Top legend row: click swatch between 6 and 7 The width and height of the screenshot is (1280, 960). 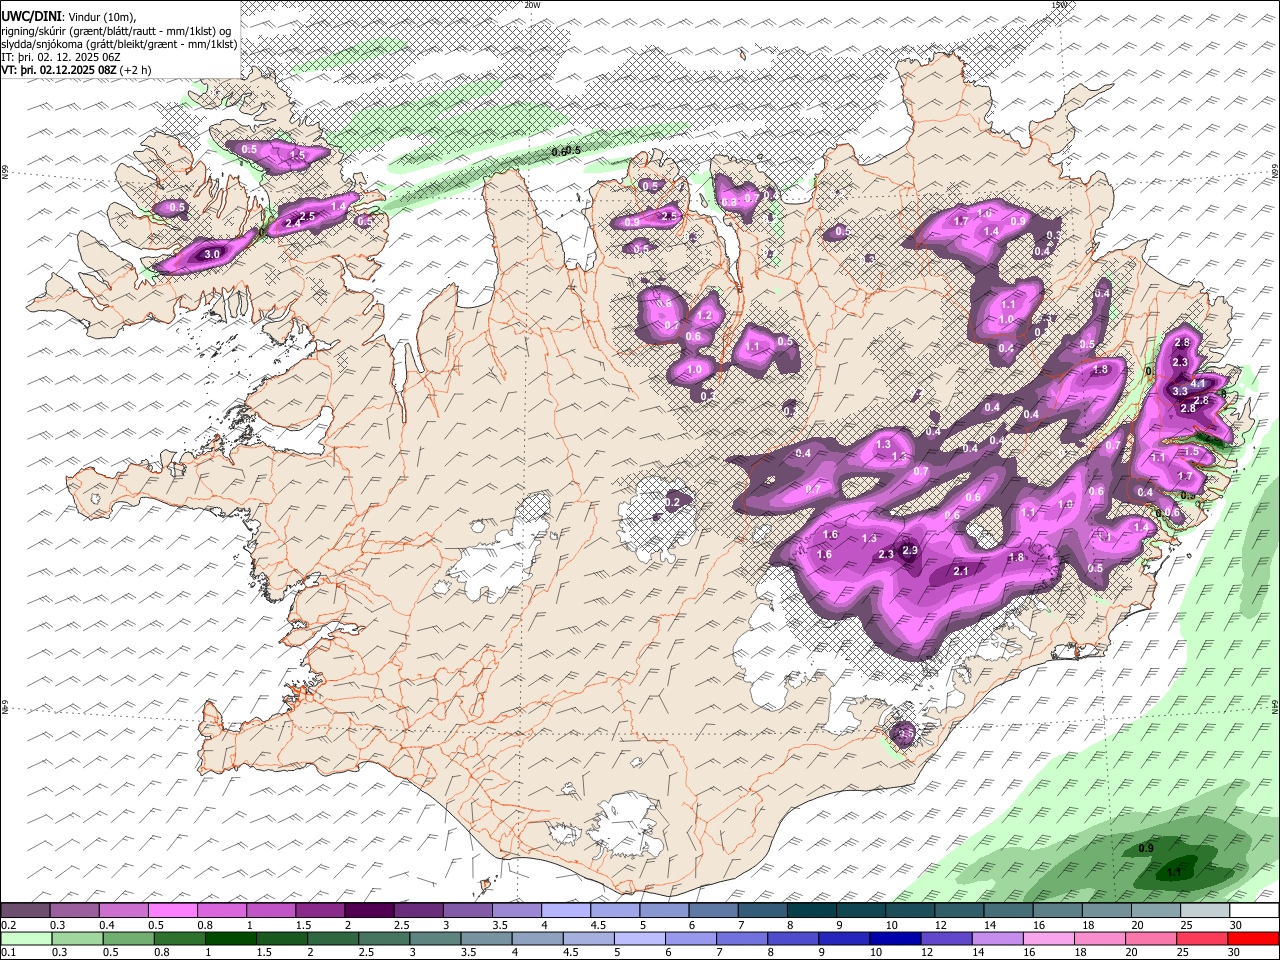pyautogui.click(x=714, y=910)
